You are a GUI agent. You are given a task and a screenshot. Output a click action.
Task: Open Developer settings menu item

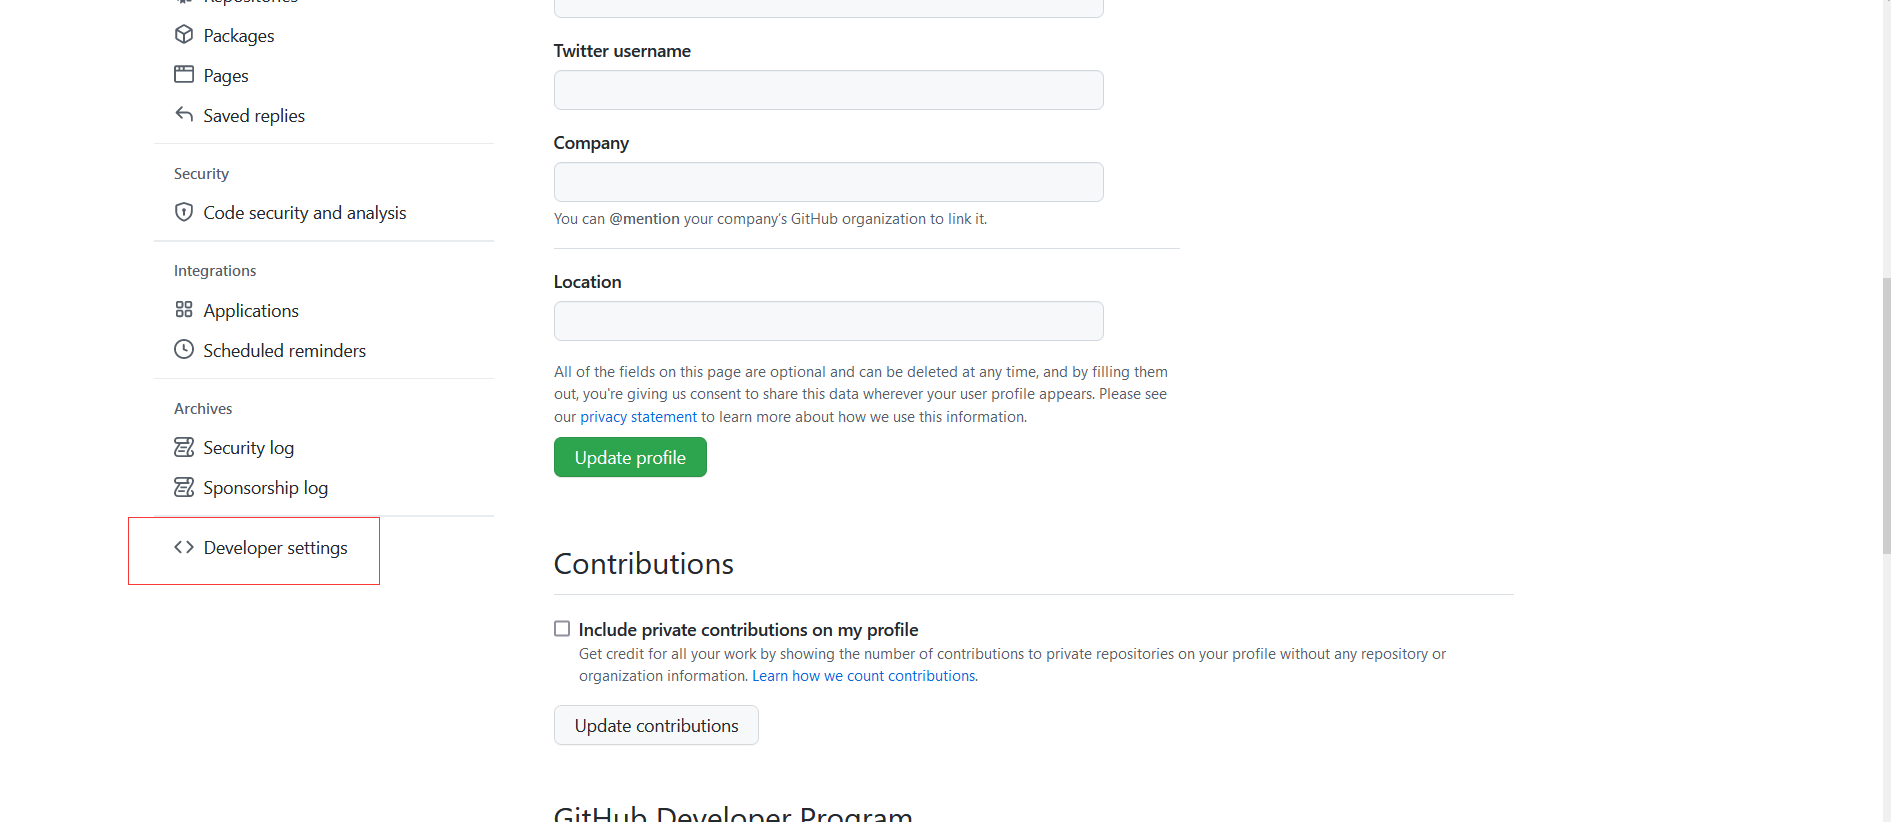pos(275,548)
